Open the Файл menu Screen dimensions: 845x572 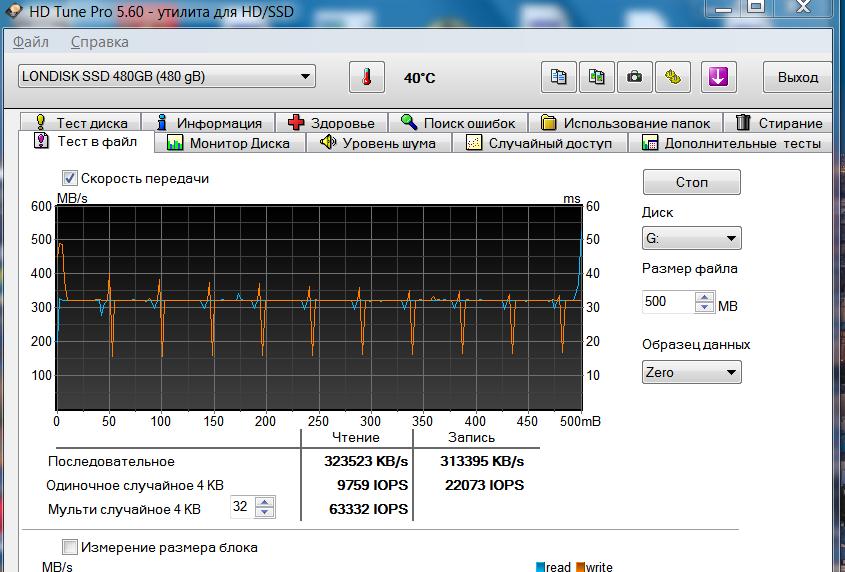pyautogui.click(x=31, y=42)
